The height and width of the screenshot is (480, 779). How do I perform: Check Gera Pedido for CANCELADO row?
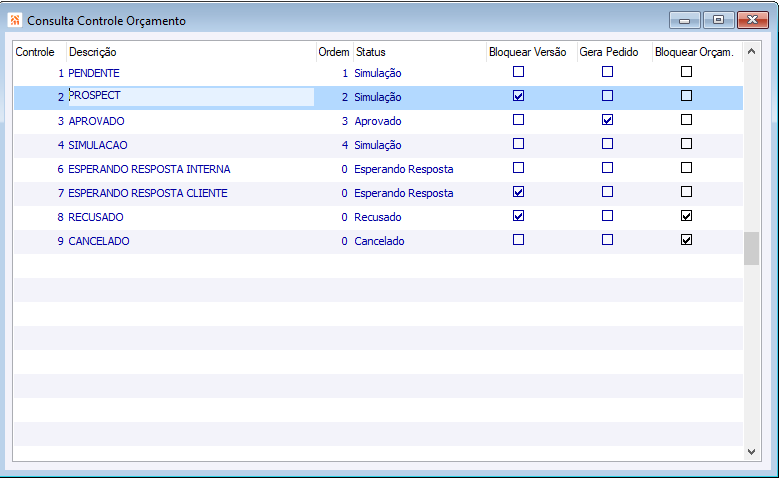[607, 240]
